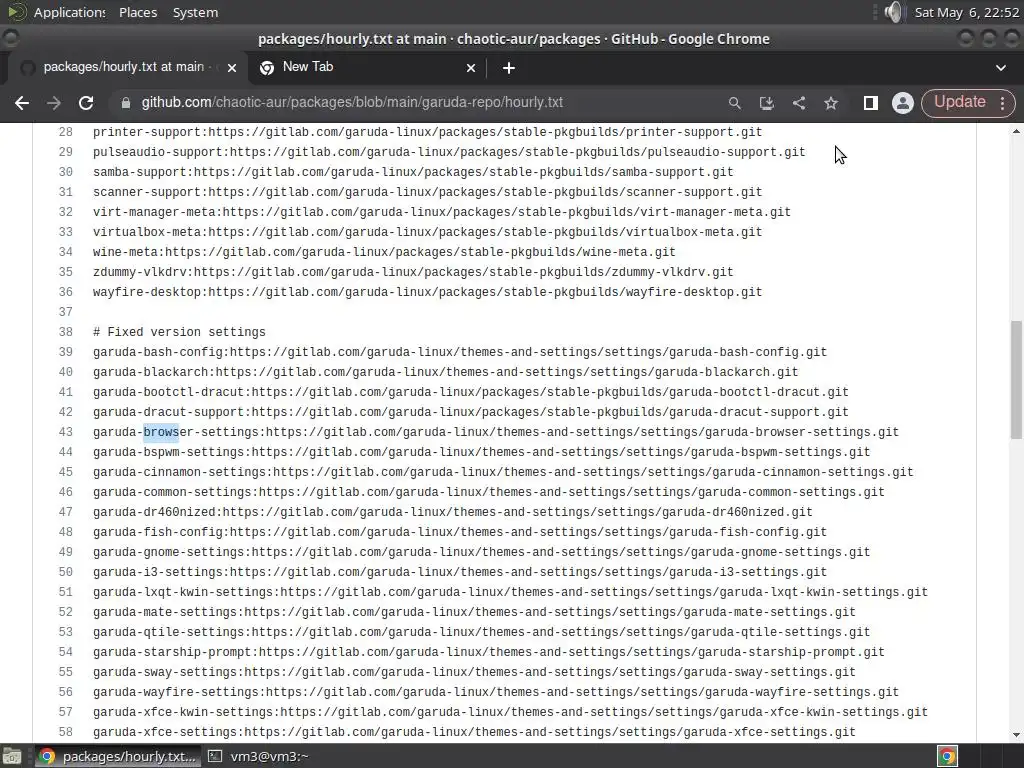Click the garuda-xfce-kwin-settings line
The height and width of the screenshot is (768, 1024).
[x=510, y=712]
